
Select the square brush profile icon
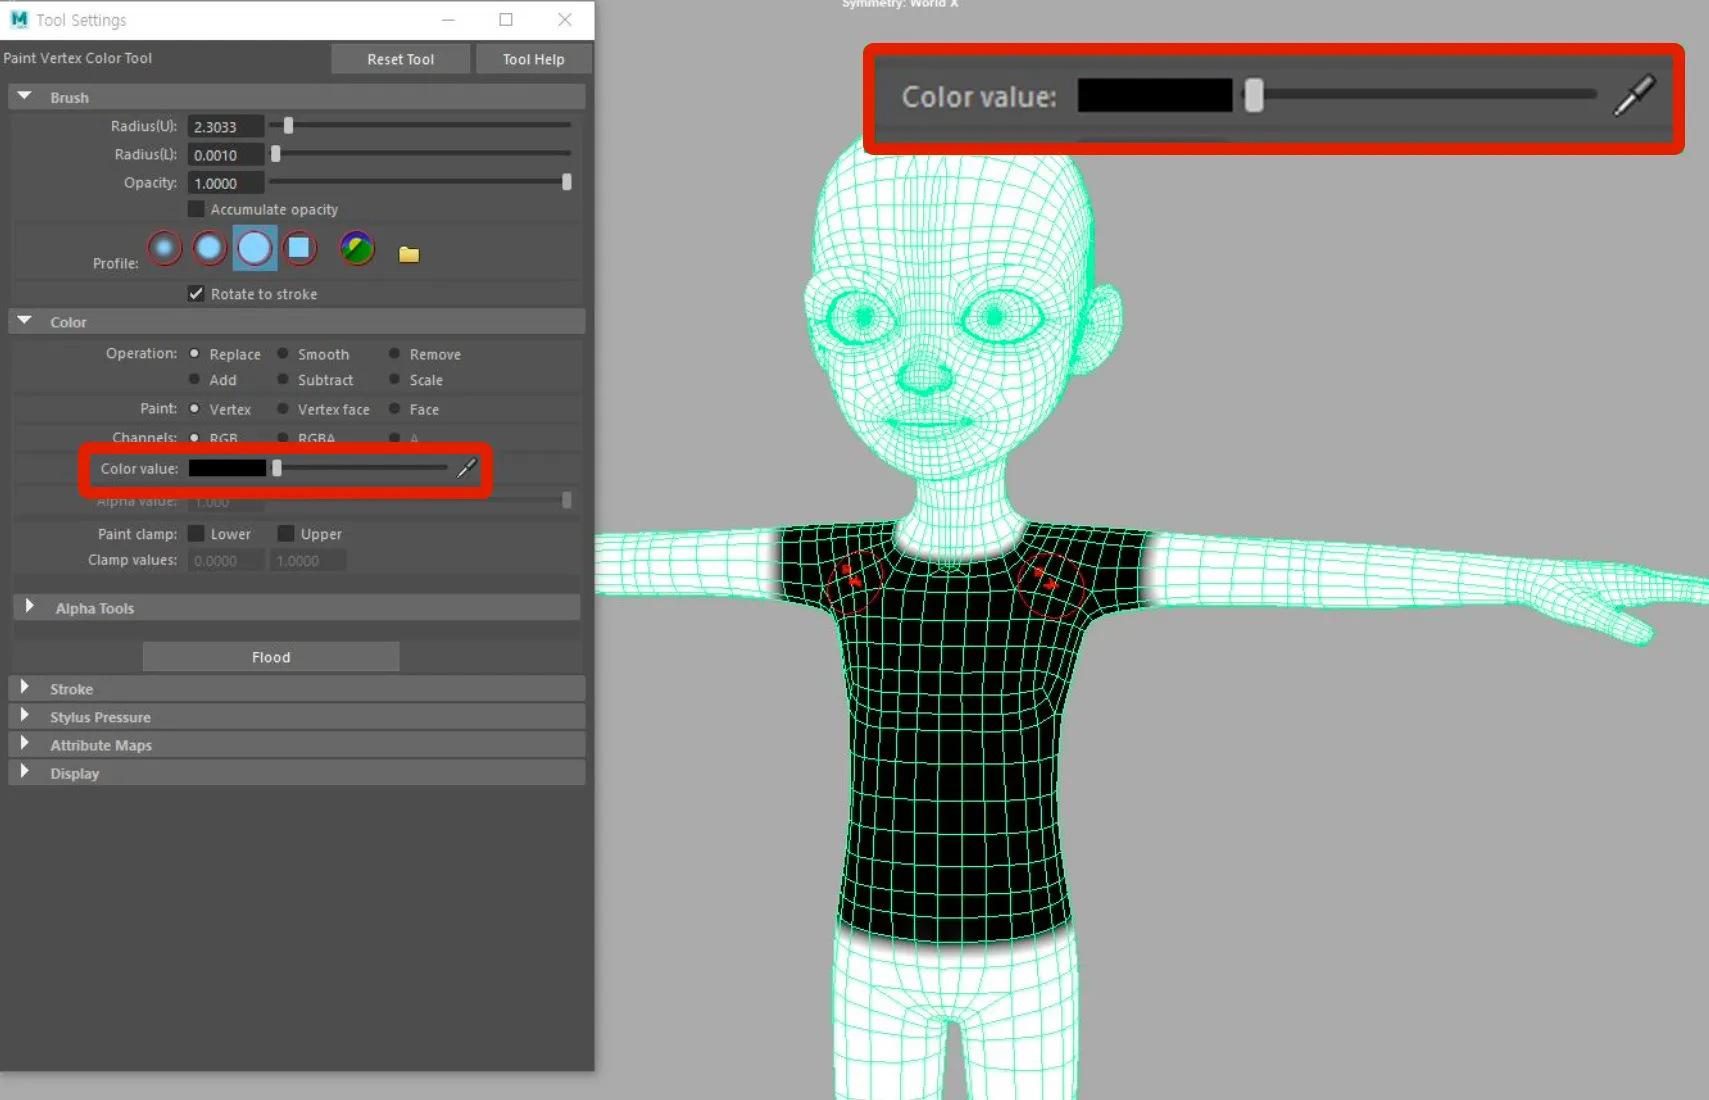tap(299, 248)
